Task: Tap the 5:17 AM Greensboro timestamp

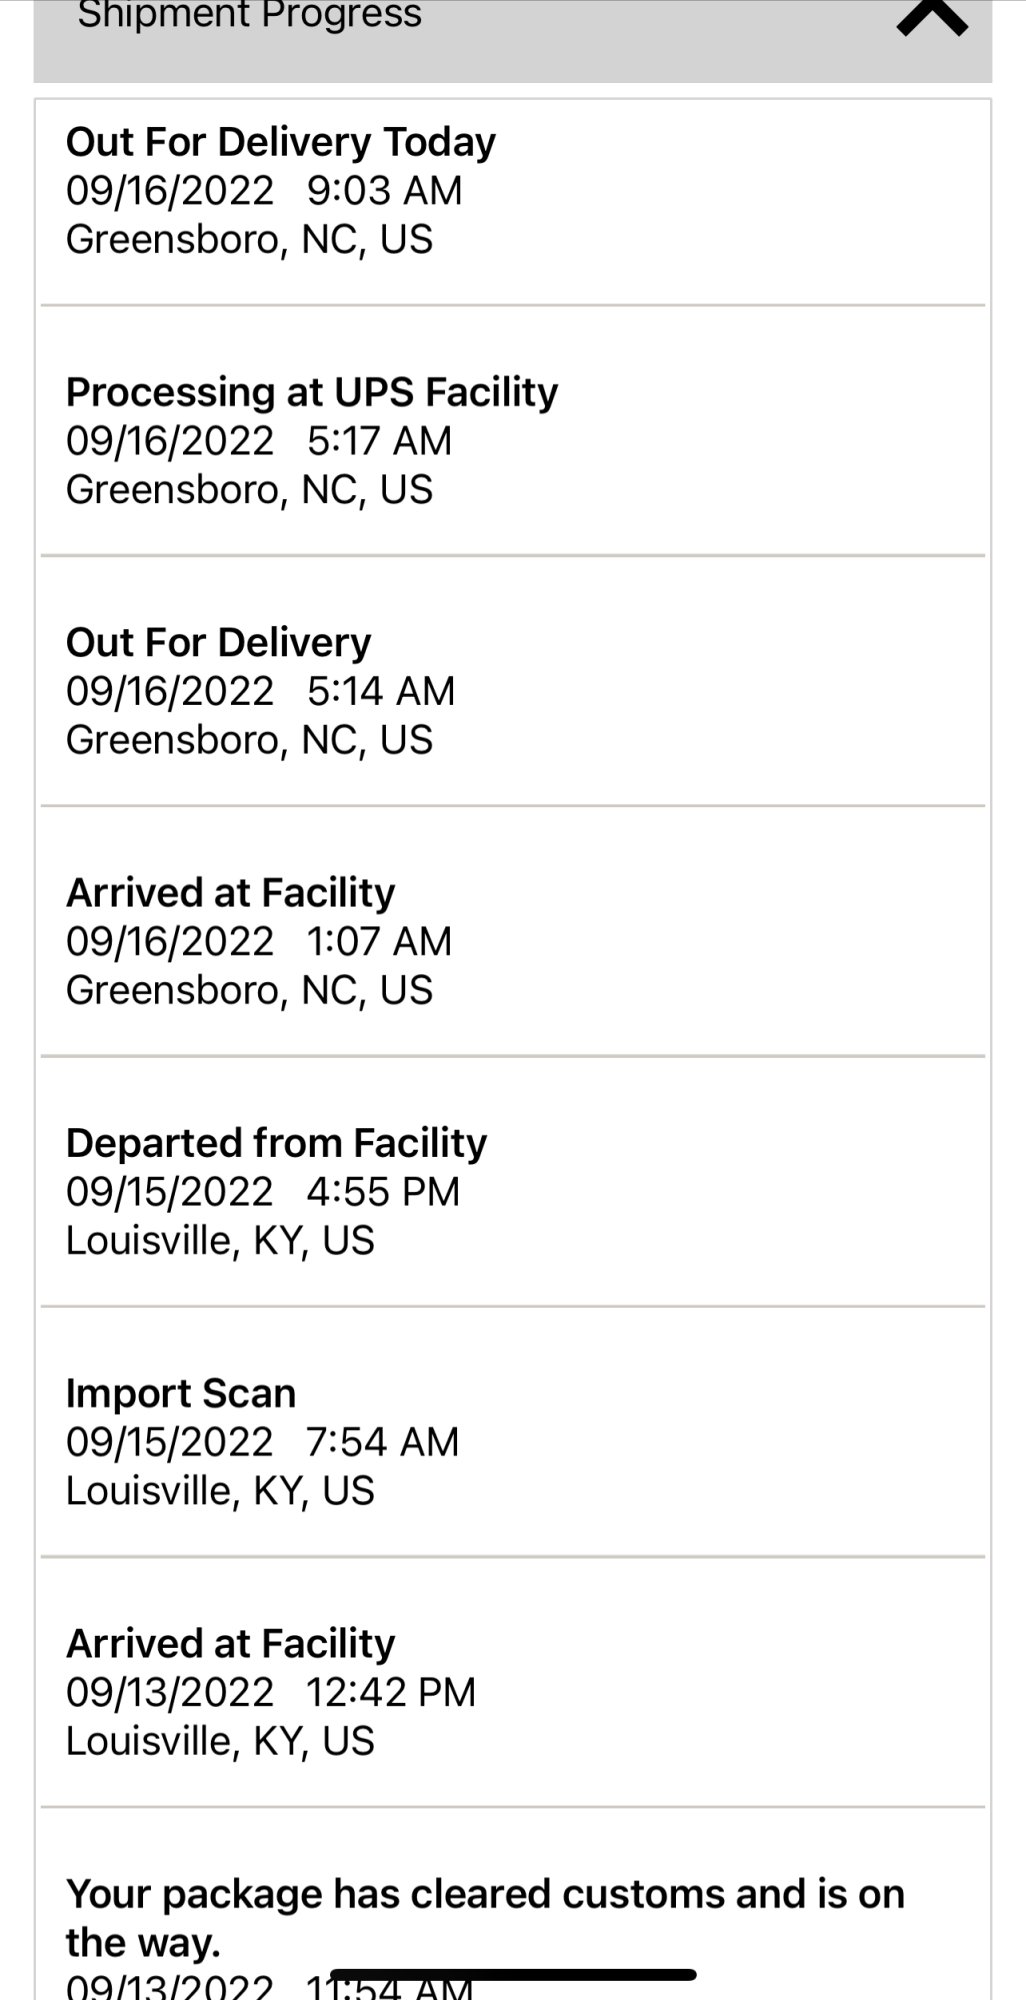Action: [379, 441]
